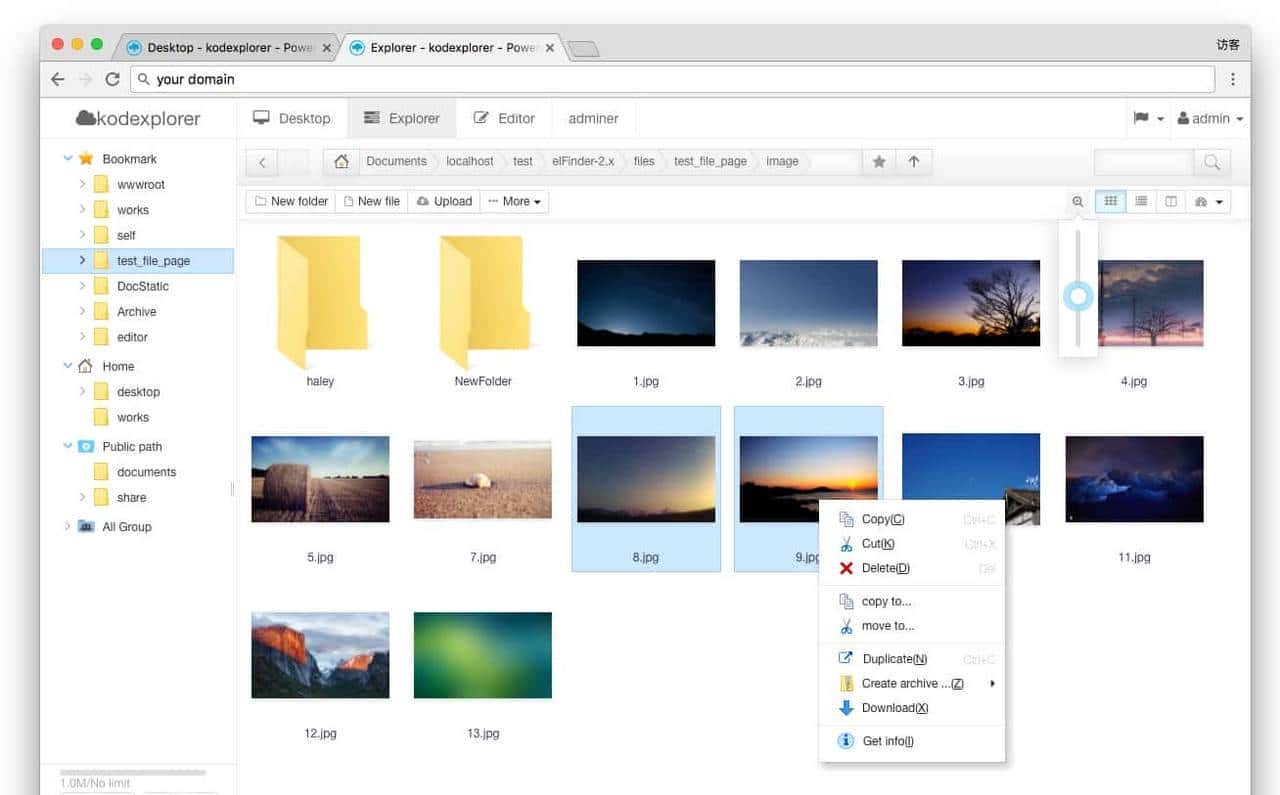1280x795 pixels.
Task: Click the icon size slider handle
Action: [1078, 296]
